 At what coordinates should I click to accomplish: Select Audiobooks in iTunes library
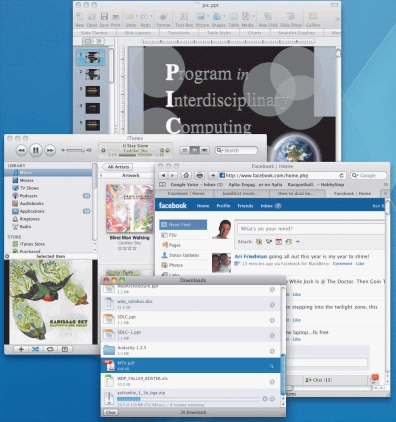pyautogui.click(x=49, y=203)
